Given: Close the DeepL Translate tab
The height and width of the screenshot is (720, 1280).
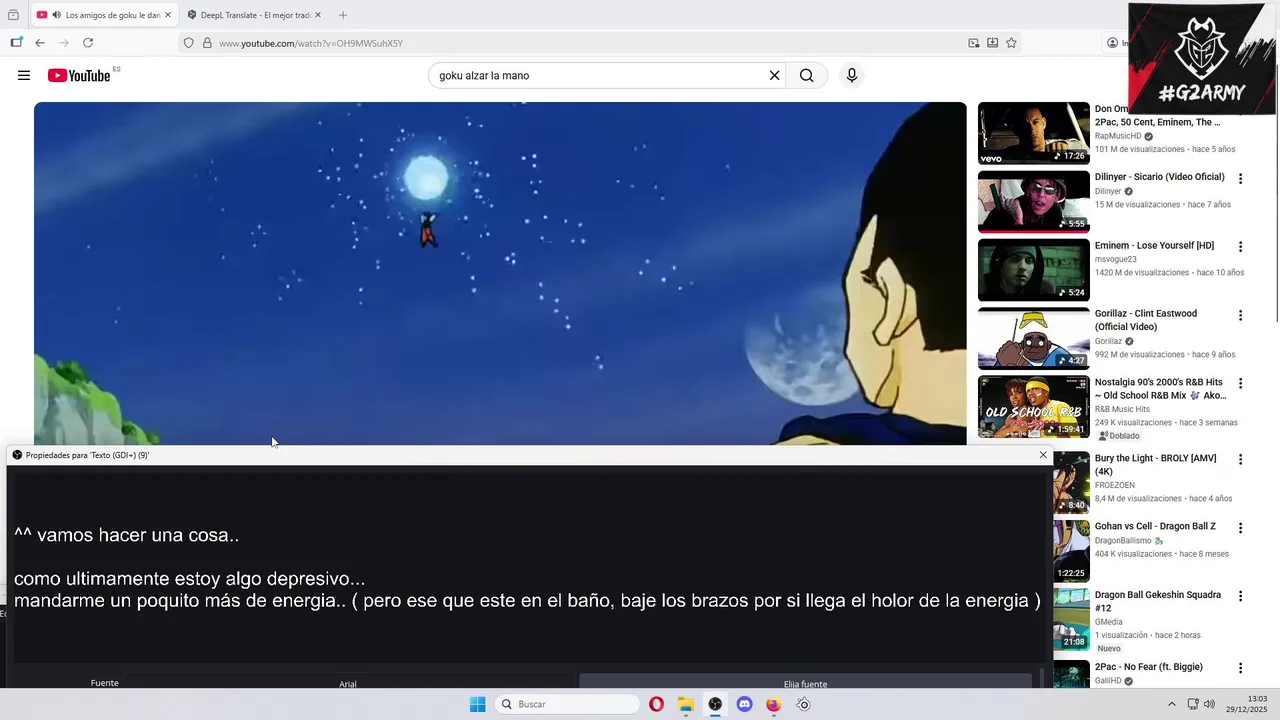Looking at the screenshot, I should (318, 15).
